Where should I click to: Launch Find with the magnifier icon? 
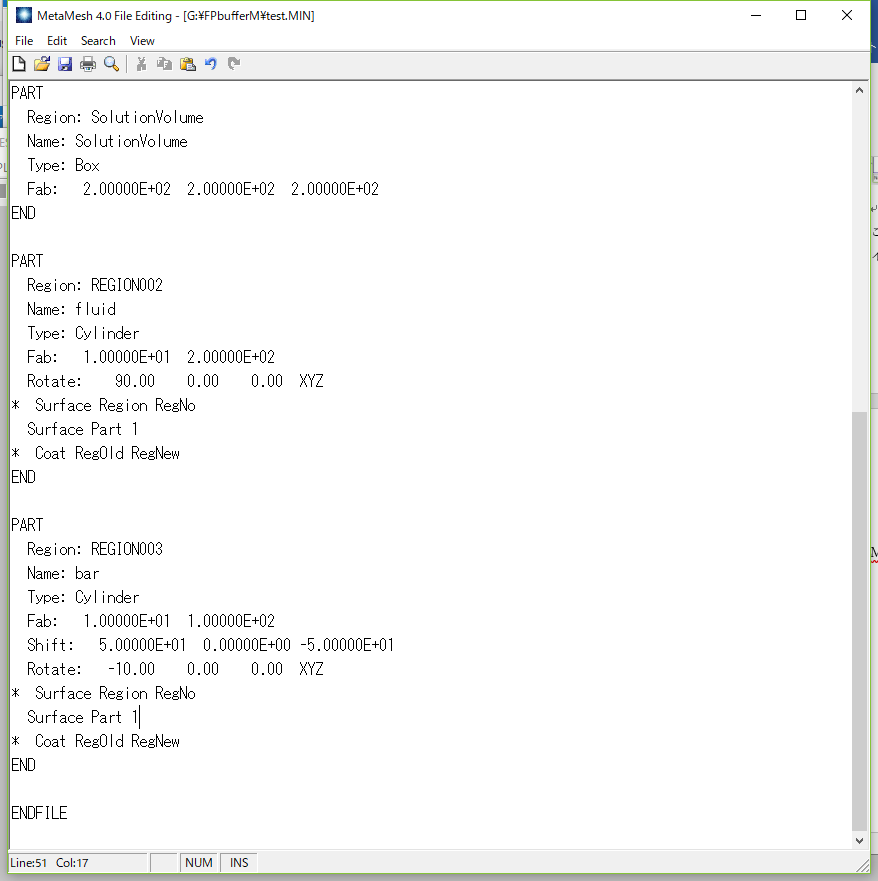point(111,64)
